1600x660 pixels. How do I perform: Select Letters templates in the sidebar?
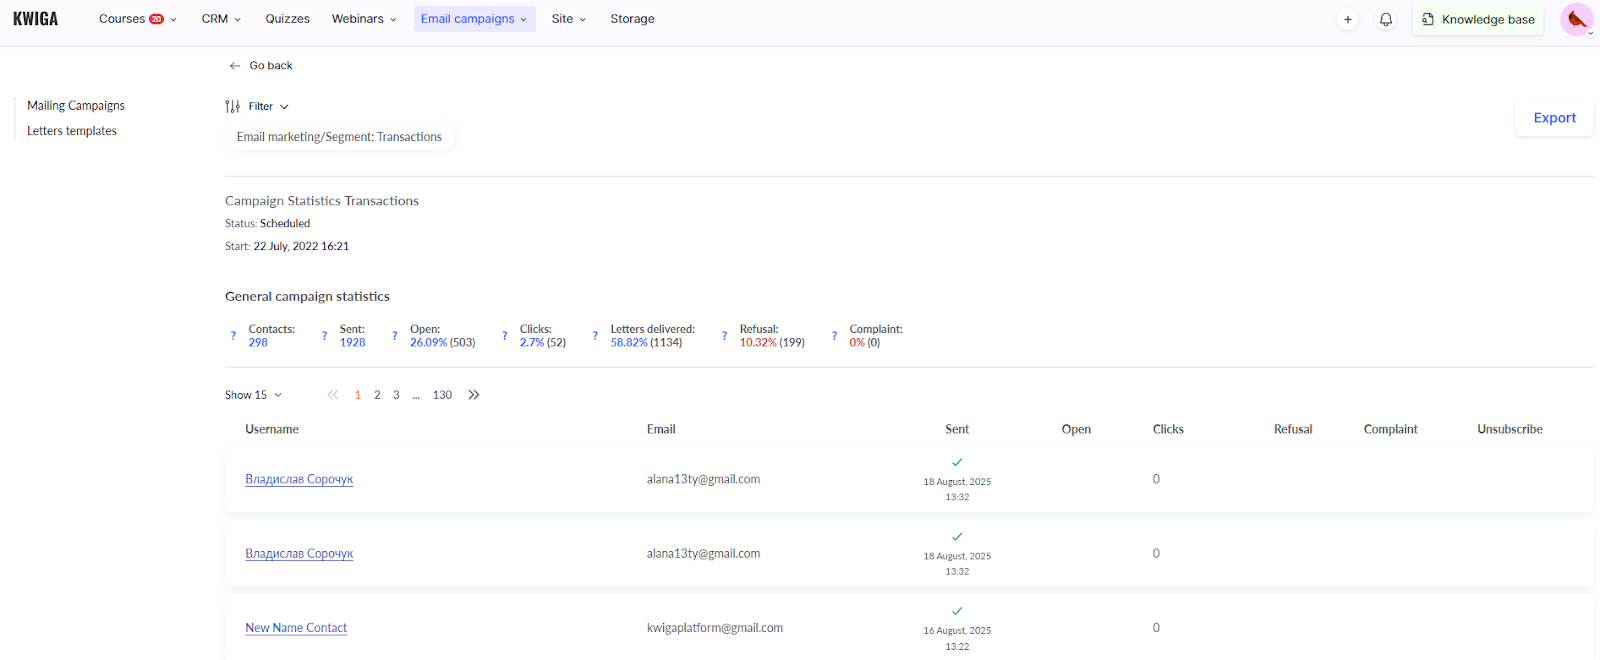72,131
